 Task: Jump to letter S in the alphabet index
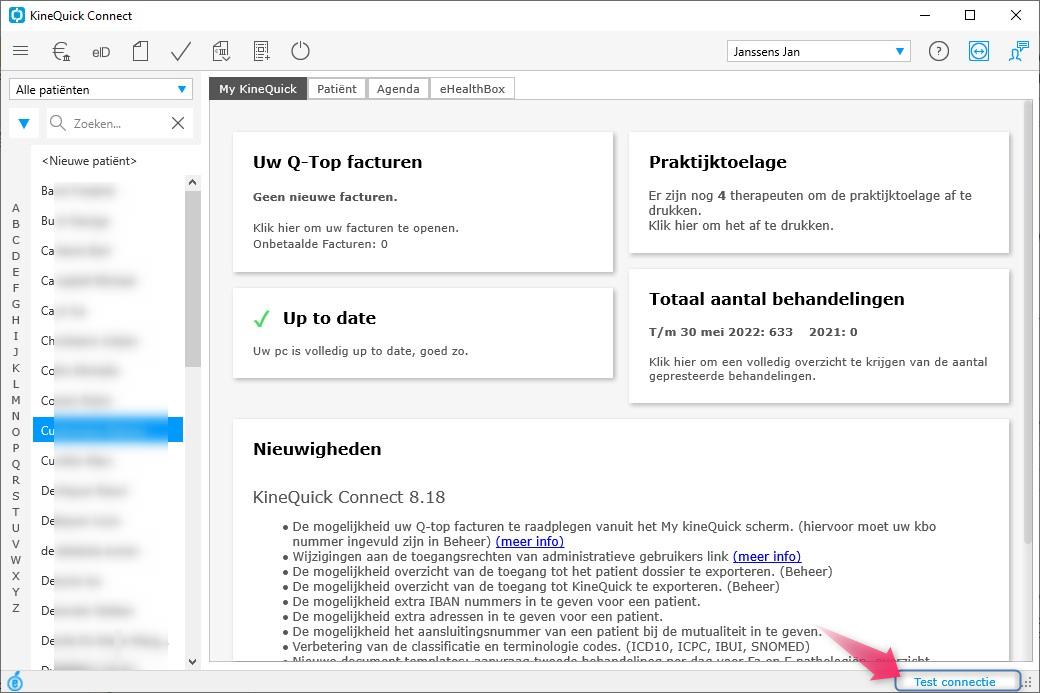16,496
